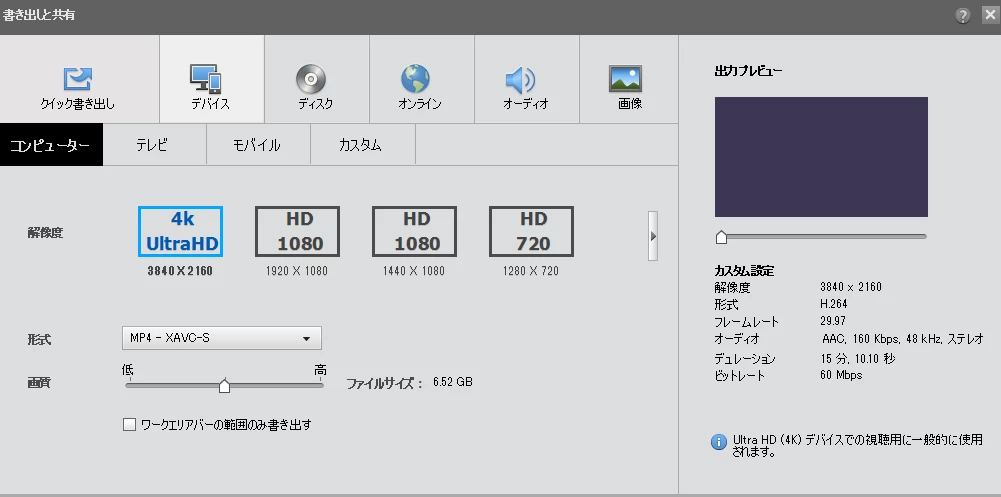Switch to the オーディオ audio tab
The image size is (1001, 497).
(527, 79)
